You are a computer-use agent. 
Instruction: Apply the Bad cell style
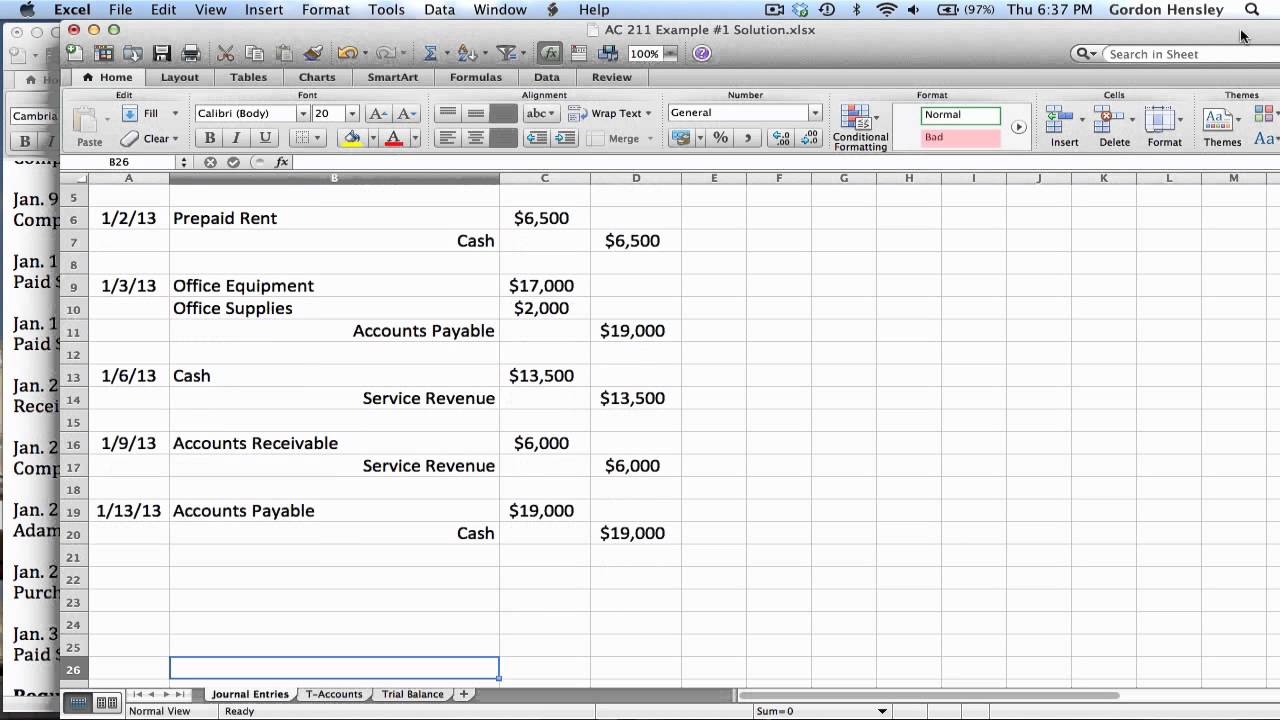(x=960, y=138)
